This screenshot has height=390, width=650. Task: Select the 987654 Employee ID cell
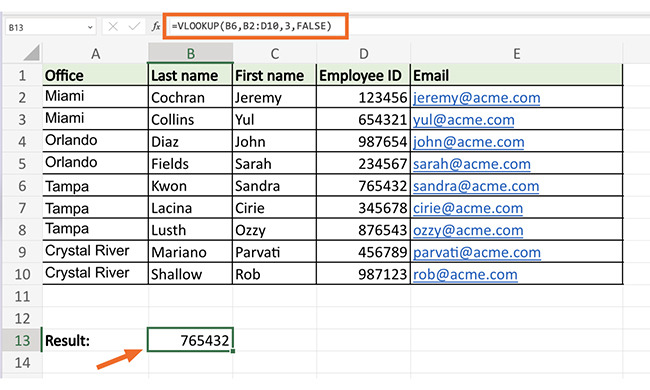tap(364, 141)
